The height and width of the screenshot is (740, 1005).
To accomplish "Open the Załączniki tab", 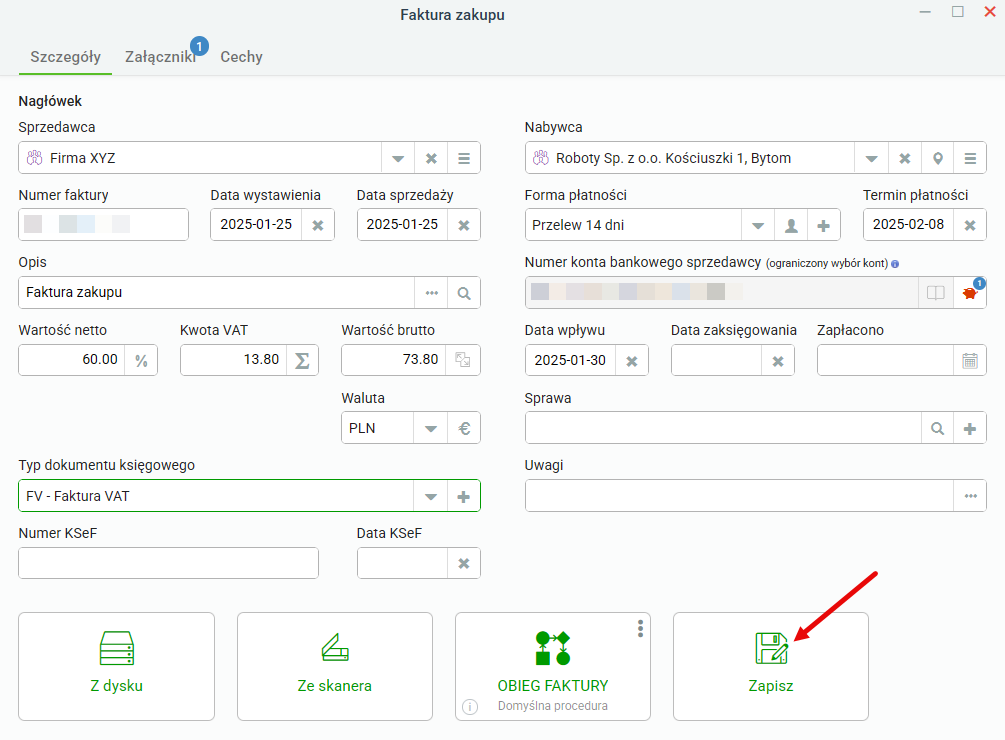I will coord(160,56).
